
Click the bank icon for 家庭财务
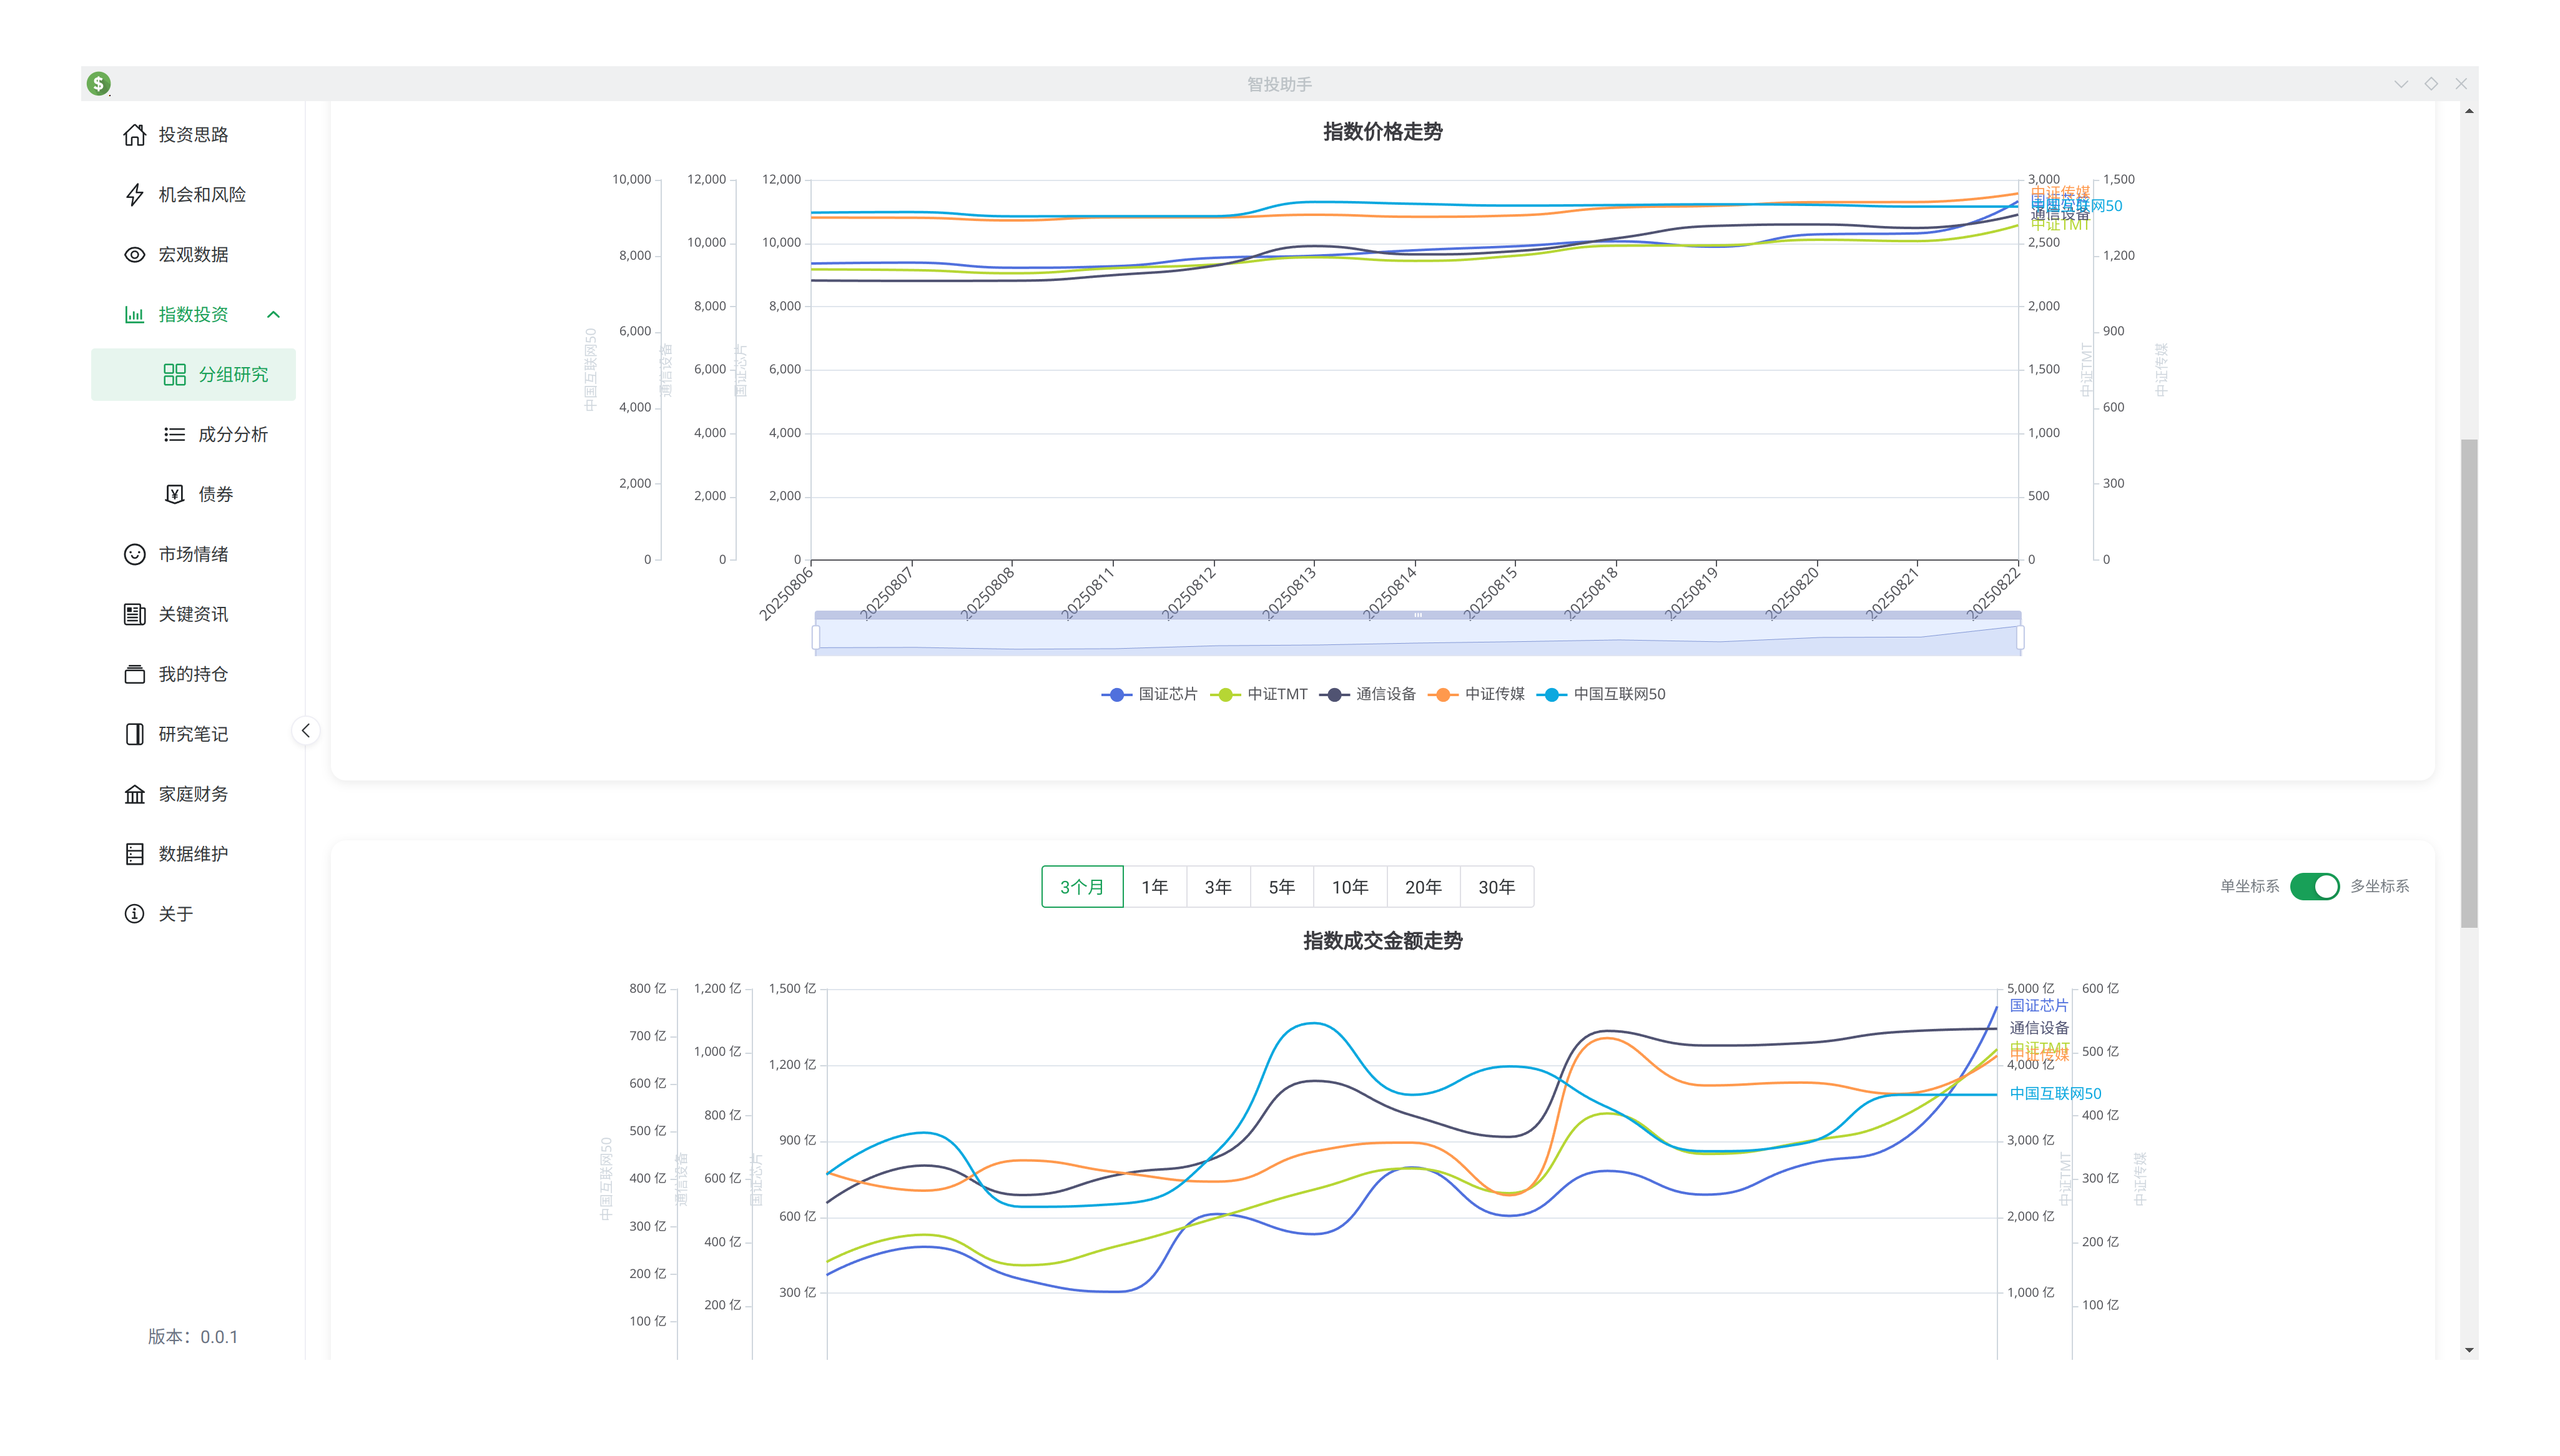134,795
